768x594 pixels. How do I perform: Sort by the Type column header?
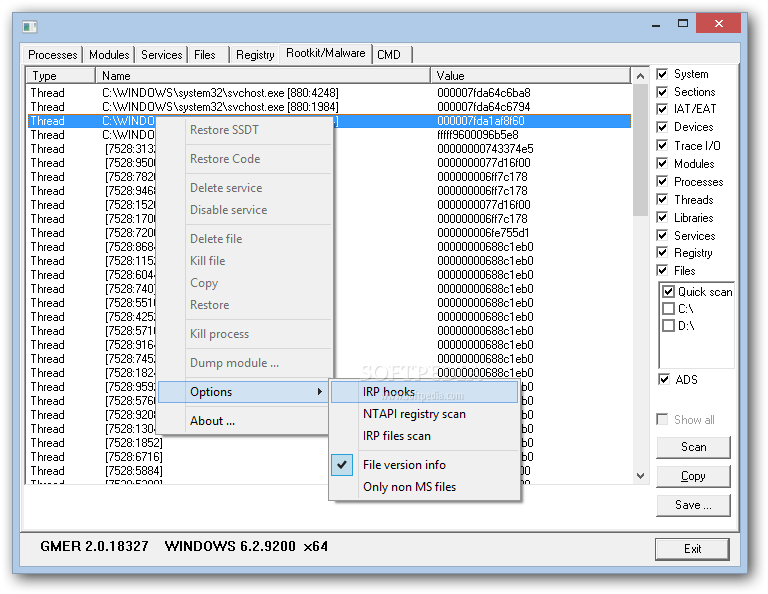pyautogui.click(x=61, y=76)
